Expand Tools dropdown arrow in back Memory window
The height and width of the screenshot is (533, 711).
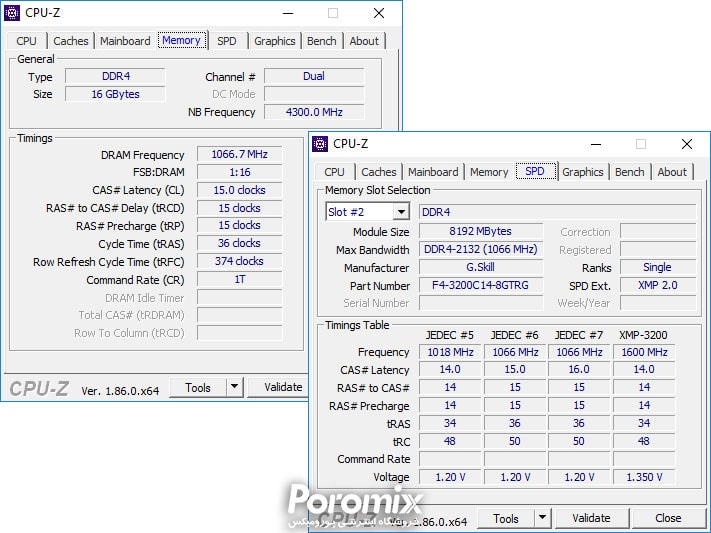(234, 388)
